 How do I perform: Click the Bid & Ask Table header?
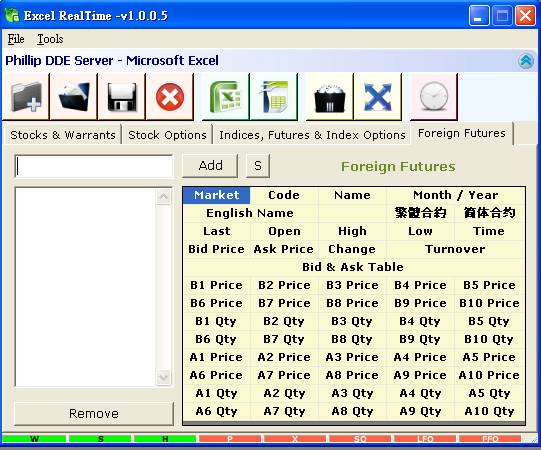353,267
